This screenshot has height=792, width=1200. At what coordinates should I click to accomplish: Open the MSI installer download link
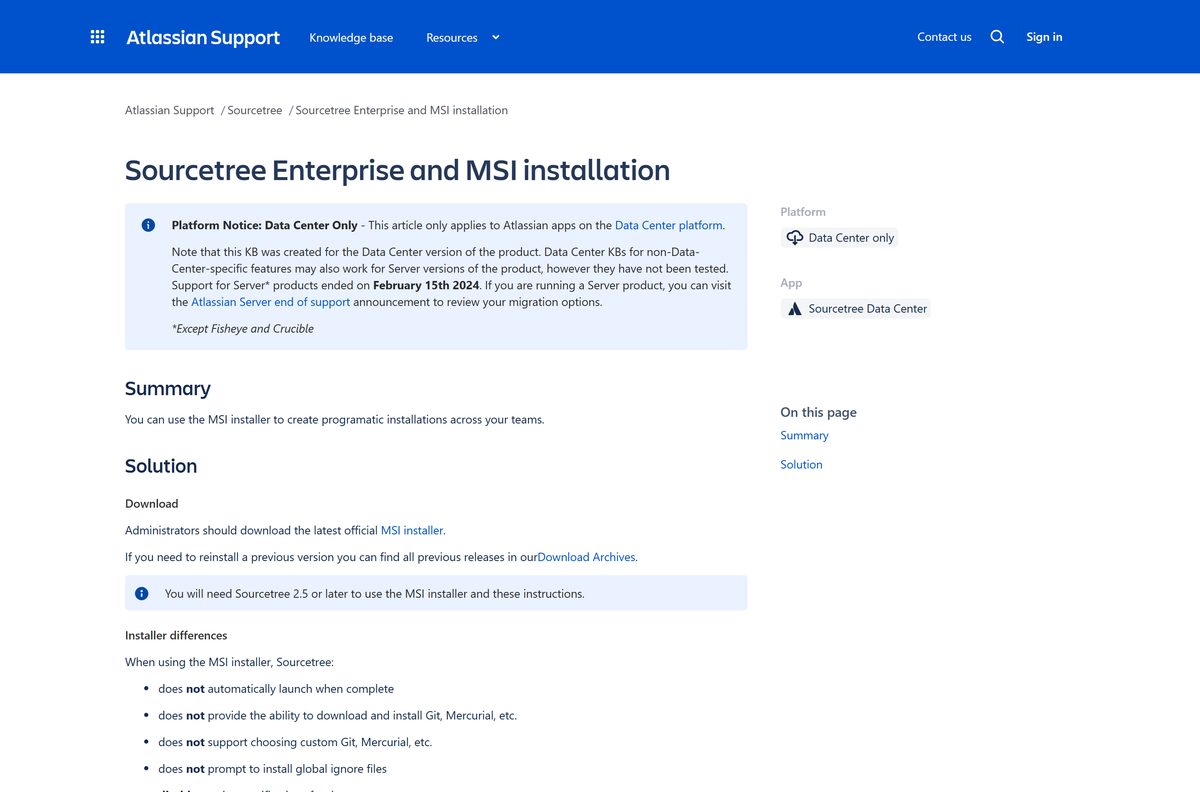coord(412,530)
